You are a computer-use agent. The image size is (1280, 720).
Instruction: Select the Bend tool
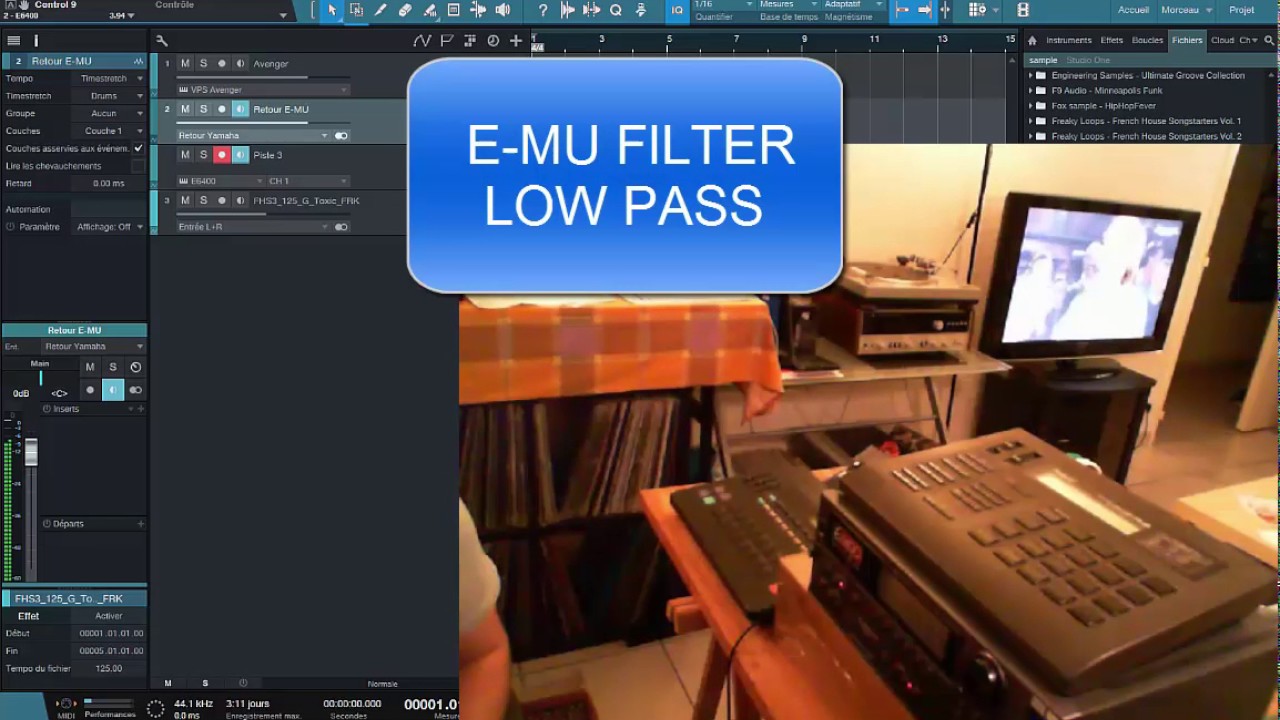[478, 10]
